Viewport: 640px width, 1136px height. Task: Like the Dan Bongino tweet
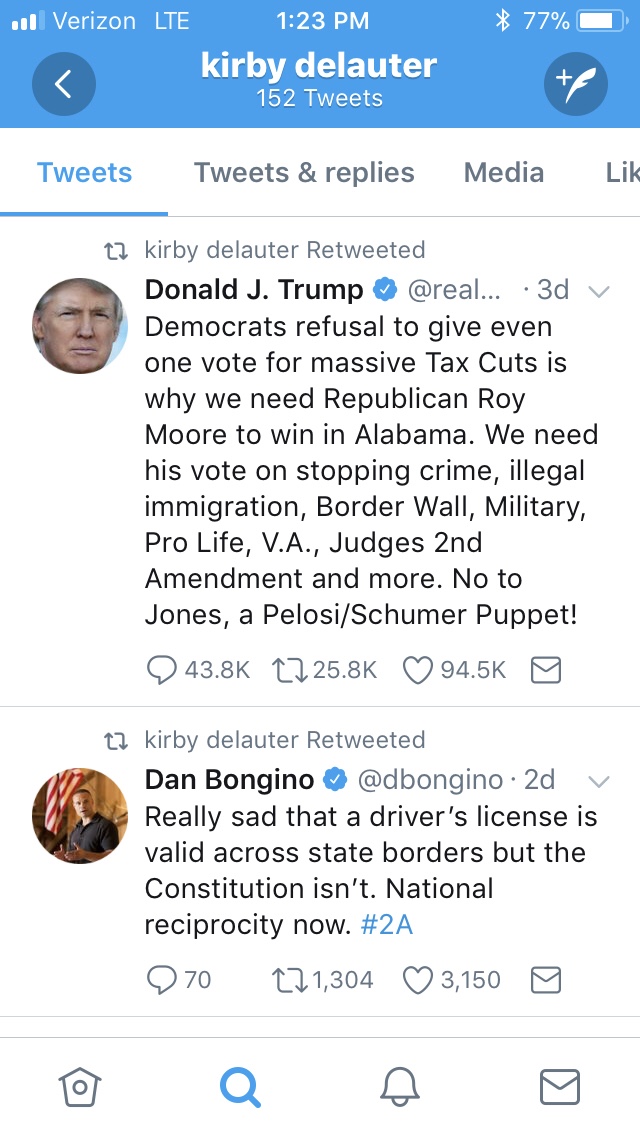pos(417,980)
